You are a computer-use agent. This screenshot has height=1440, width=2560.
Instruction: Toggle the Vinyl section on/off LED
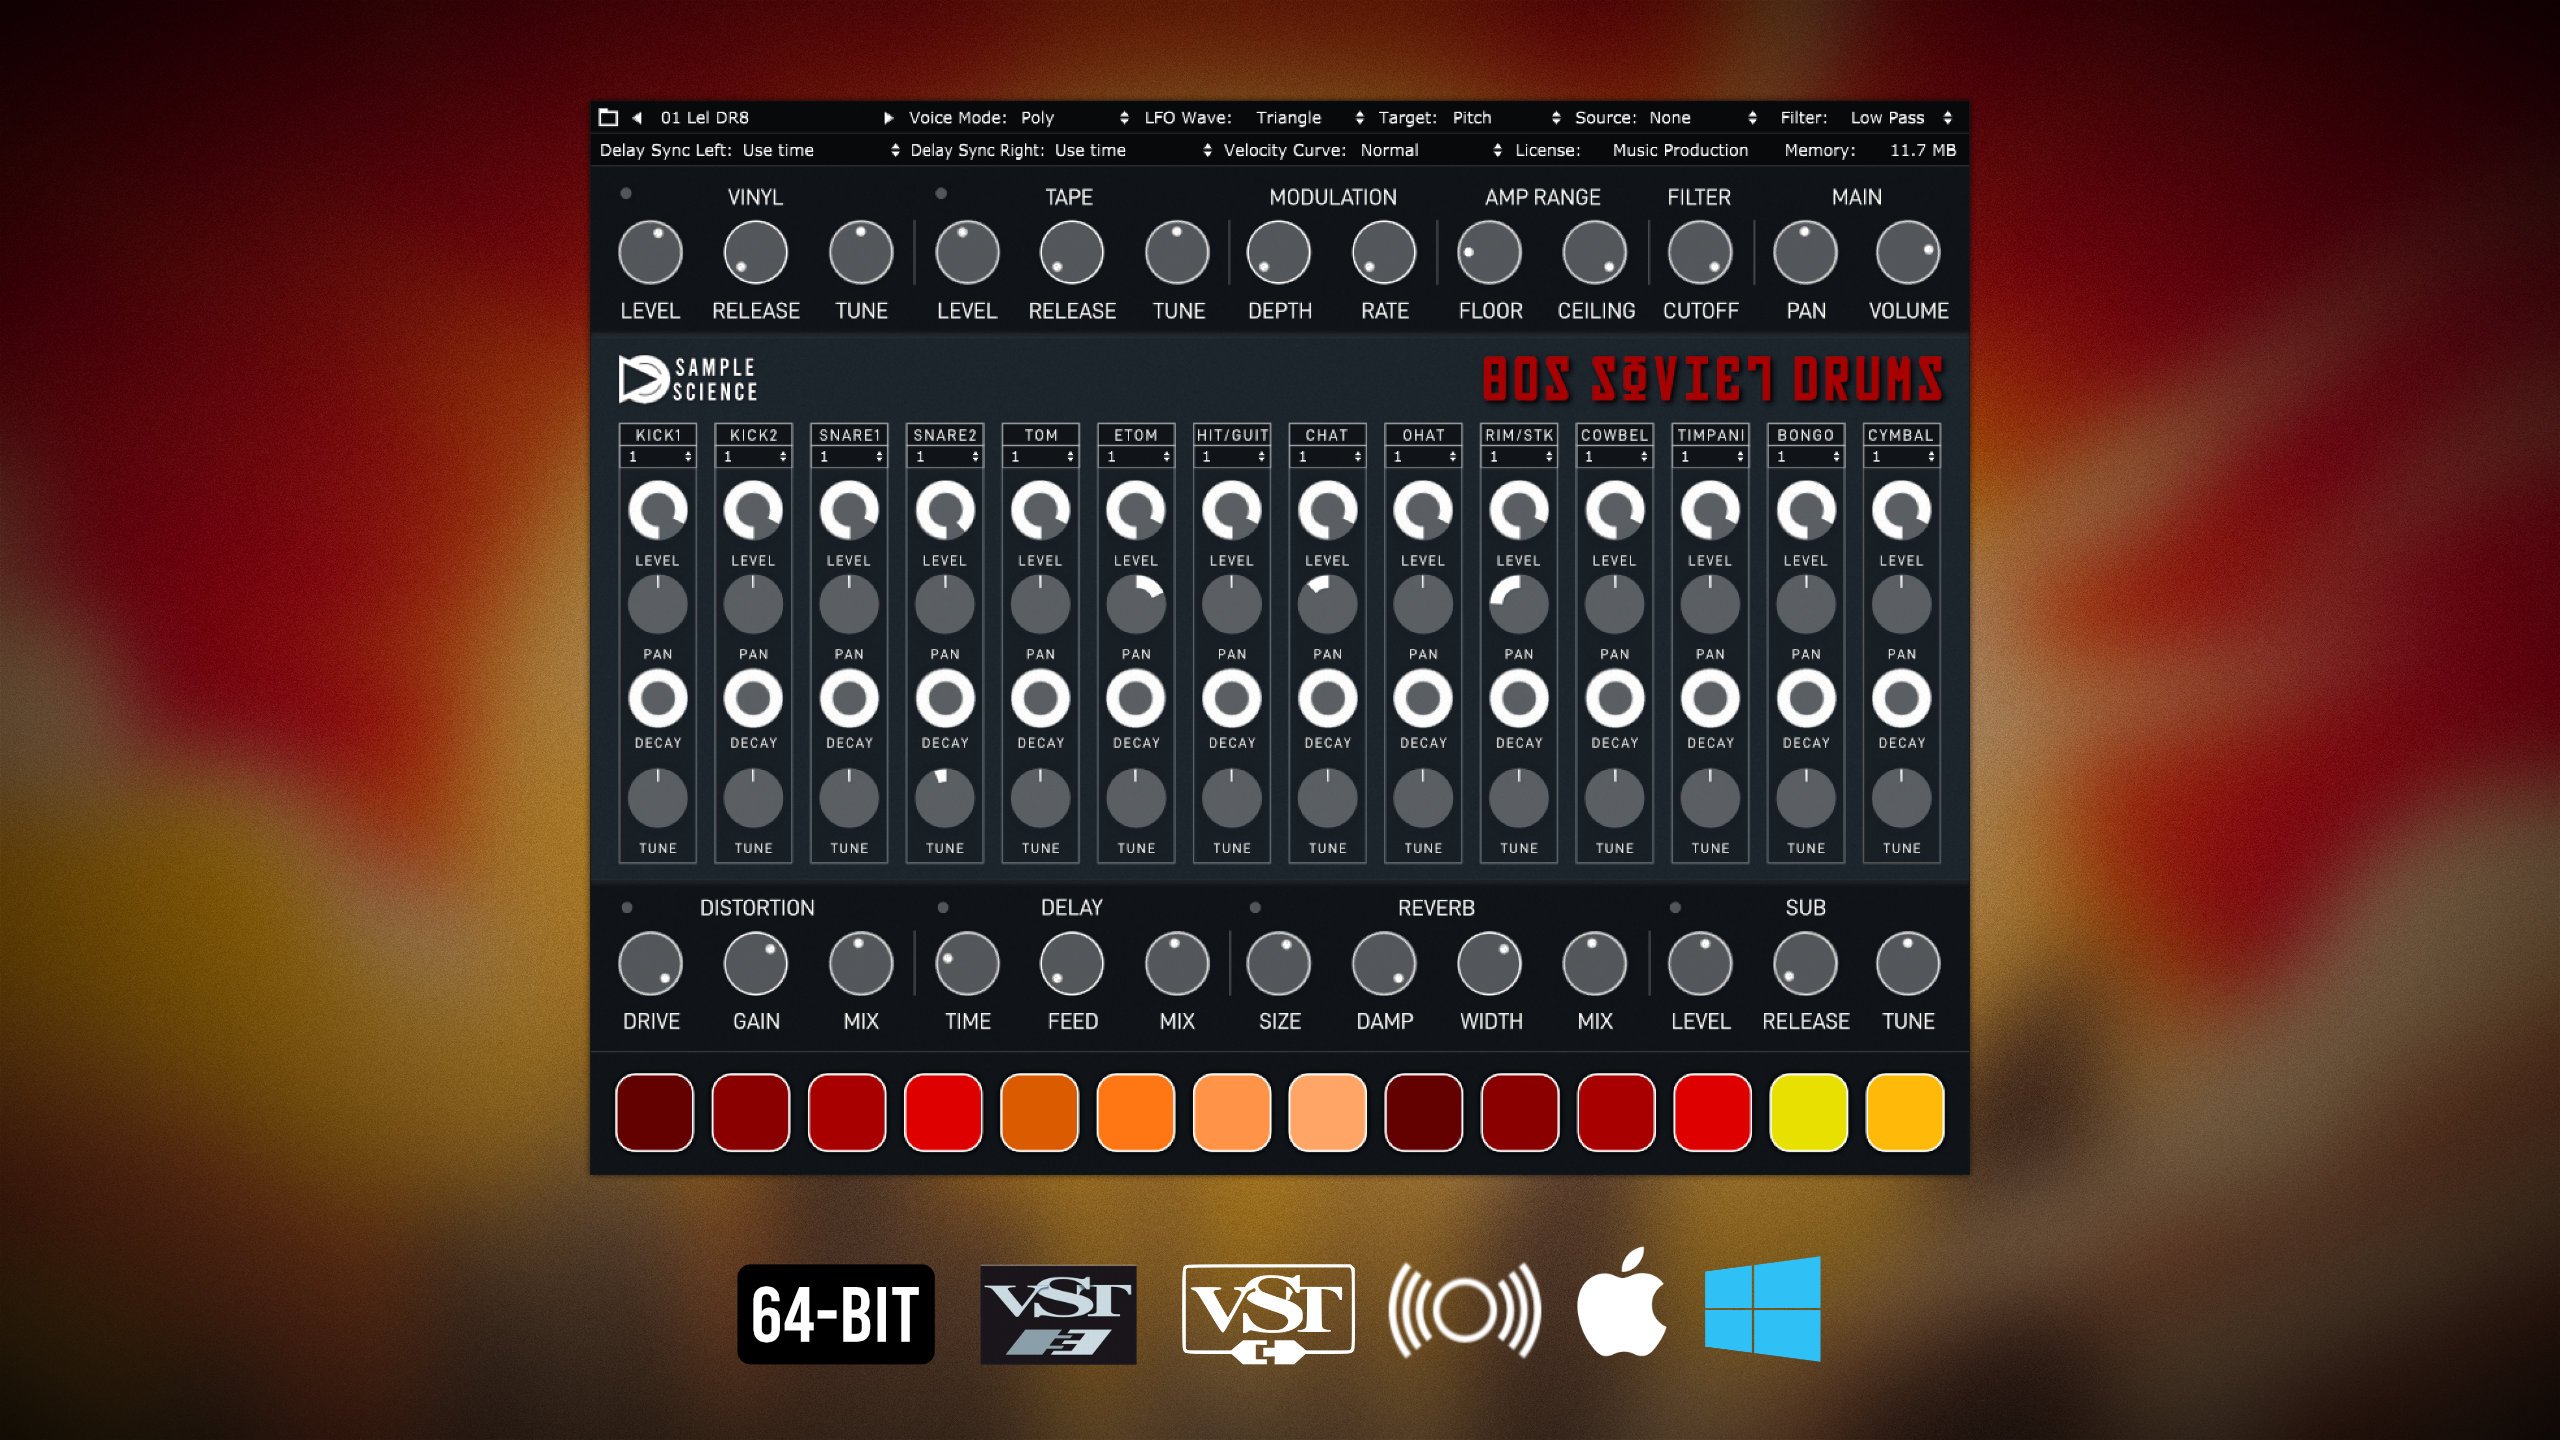[626, 193]
